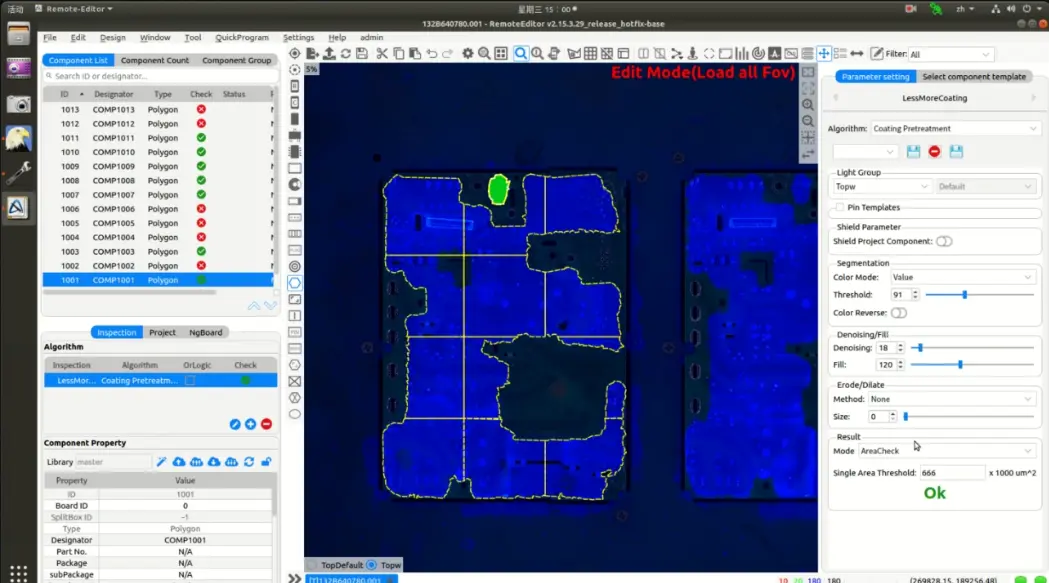The height and width of the screenshot is (583, 1049).
Task: Open the Algorithm Coating Pretreatment dropdown
Action: [955, 129]
